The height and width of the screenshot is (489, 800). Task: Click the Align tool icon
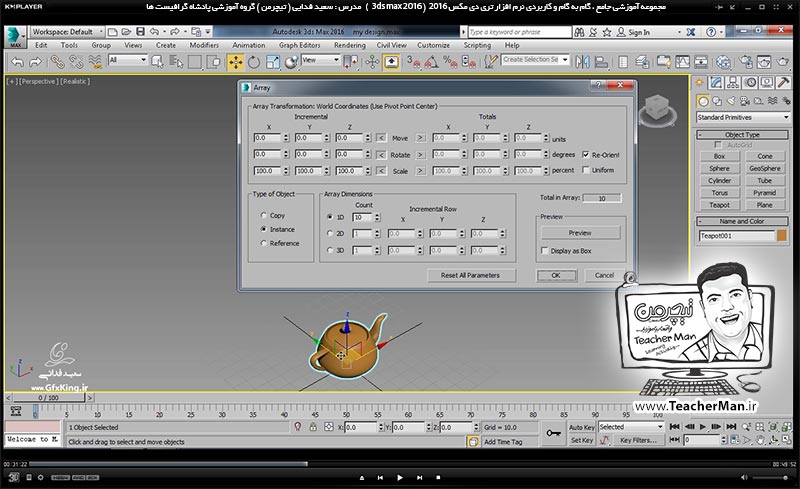coord(601,62)
